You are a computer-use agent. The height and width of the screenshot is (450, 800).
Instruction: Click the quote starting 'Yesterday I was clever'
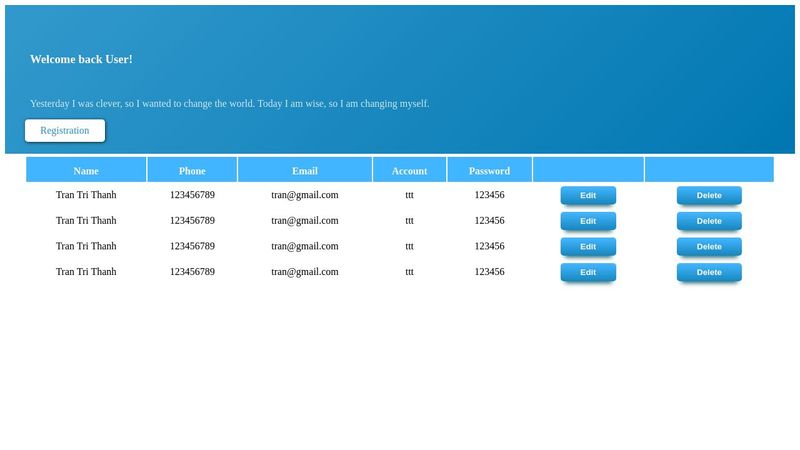coord(230,104)
